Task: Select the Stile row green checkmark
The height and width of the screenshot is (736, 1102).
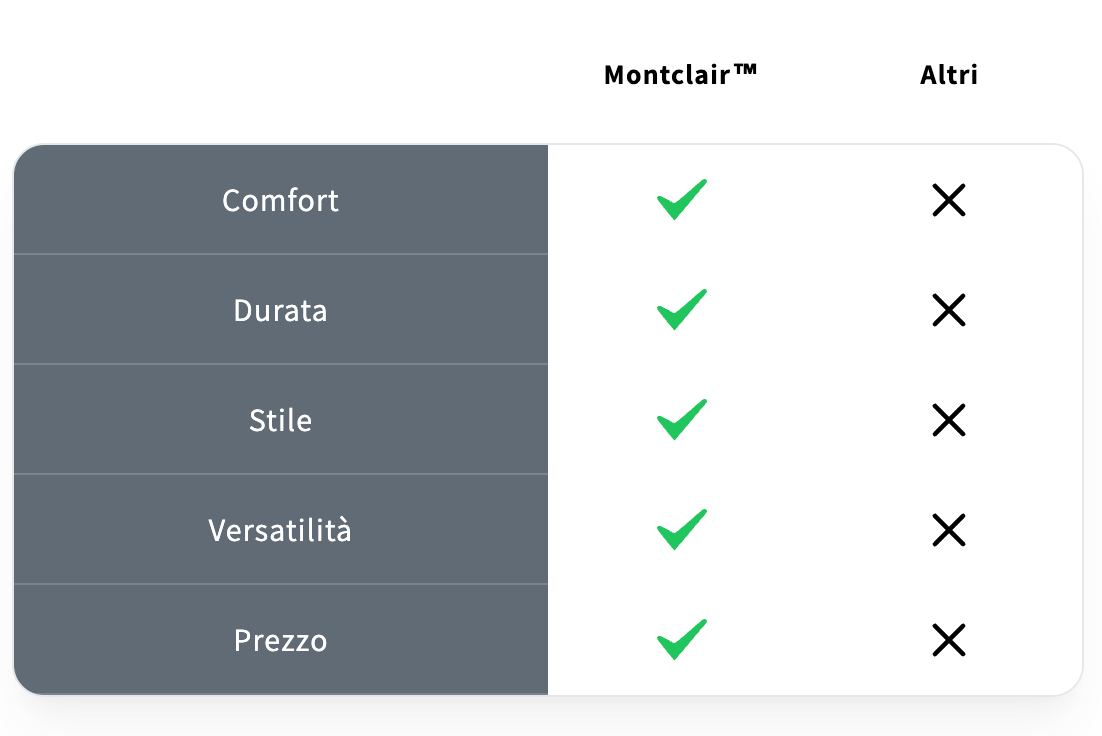Action: (x=681, y=420)
